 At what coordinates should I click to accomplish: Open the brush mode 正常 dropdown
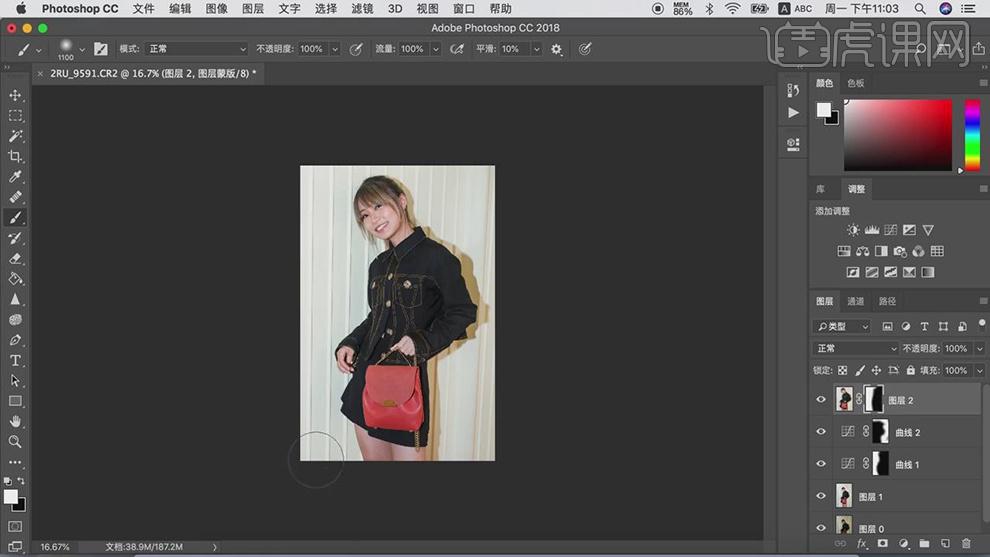pyautogui.click(x=196, y=49)
